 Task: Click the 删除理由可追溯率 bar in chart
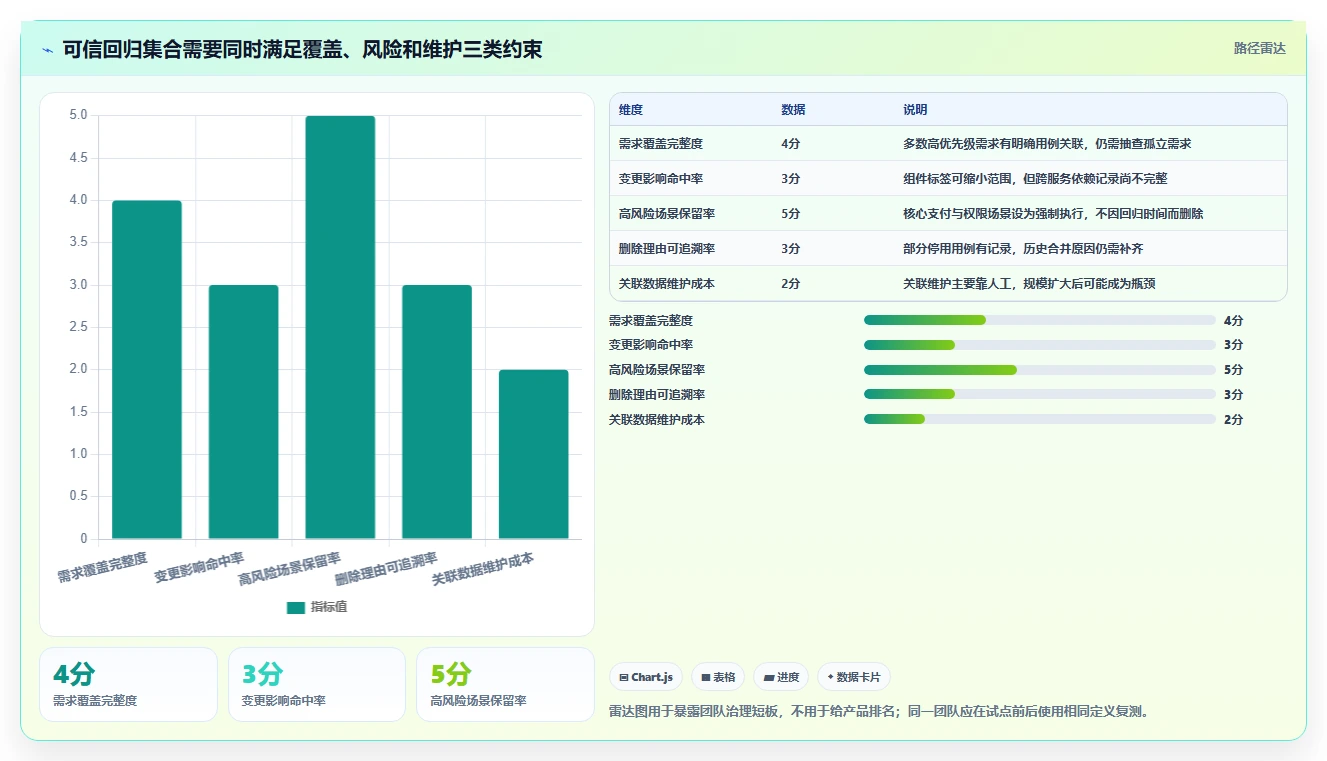click(x=437, y=412)
